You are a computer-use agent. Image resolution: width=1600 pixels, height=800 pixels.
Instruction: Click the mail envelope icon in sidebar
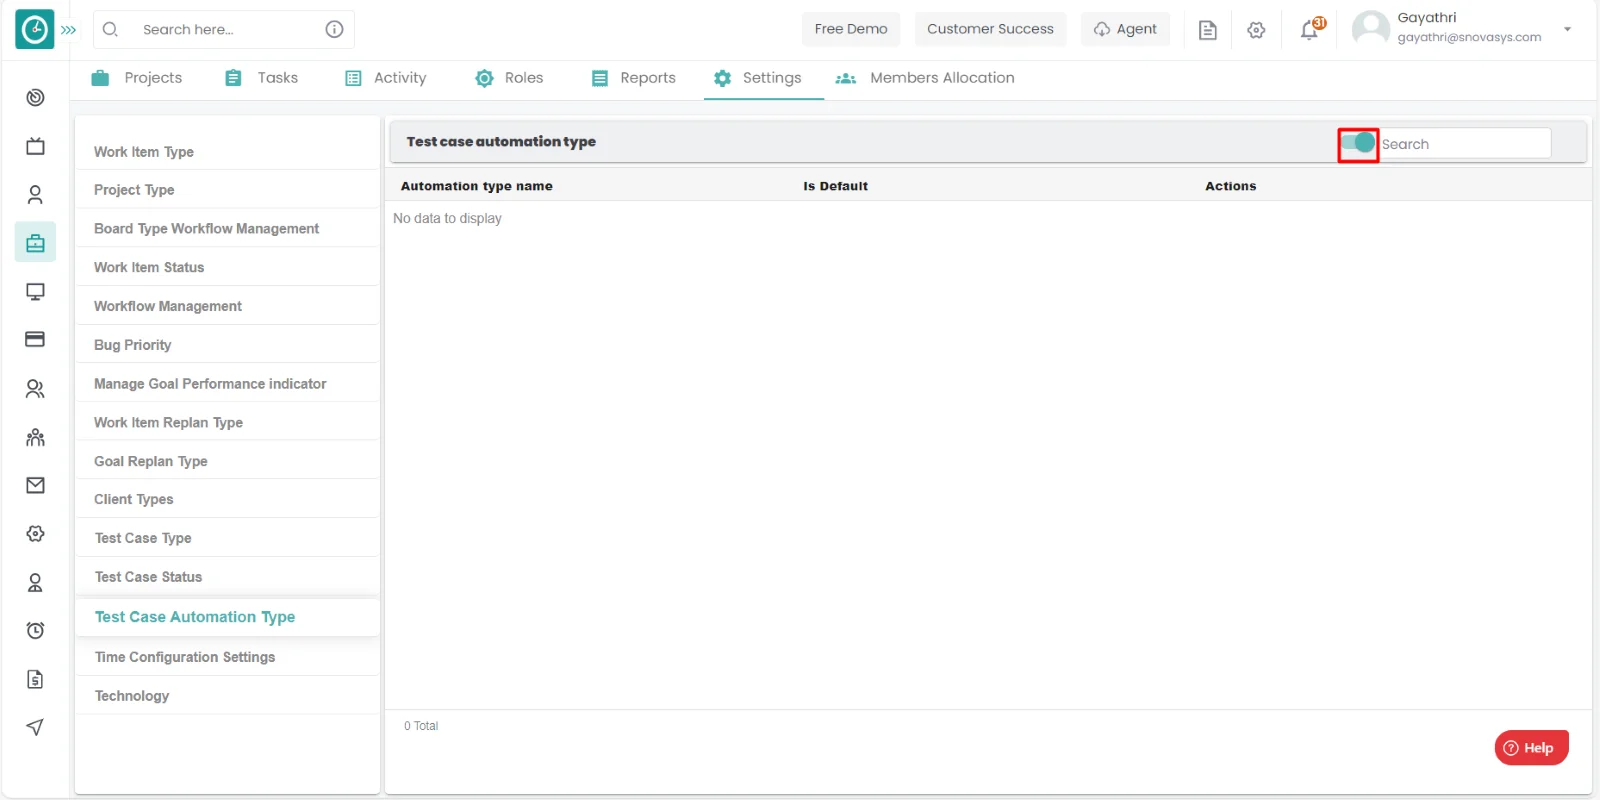[35, 485]
